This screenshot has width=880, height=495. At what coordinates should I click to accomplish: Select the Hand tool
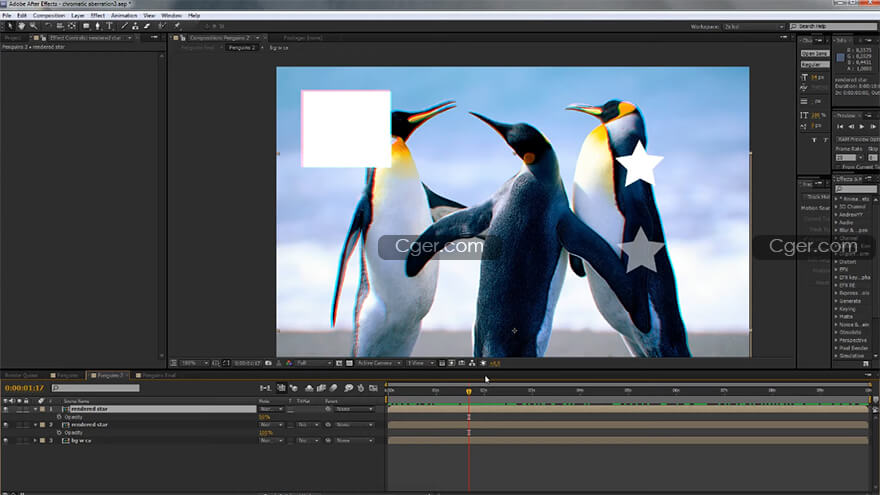(x=21, y=26)
